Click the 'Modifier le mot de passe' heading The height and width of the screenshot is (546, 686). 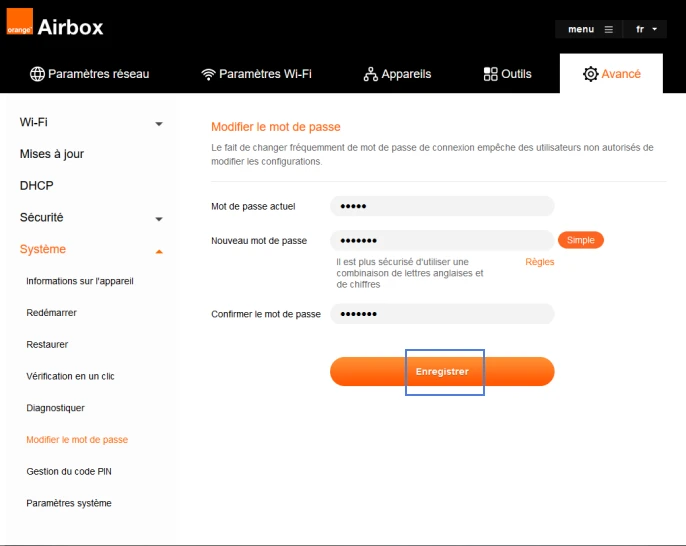click(x=276, y=127)
